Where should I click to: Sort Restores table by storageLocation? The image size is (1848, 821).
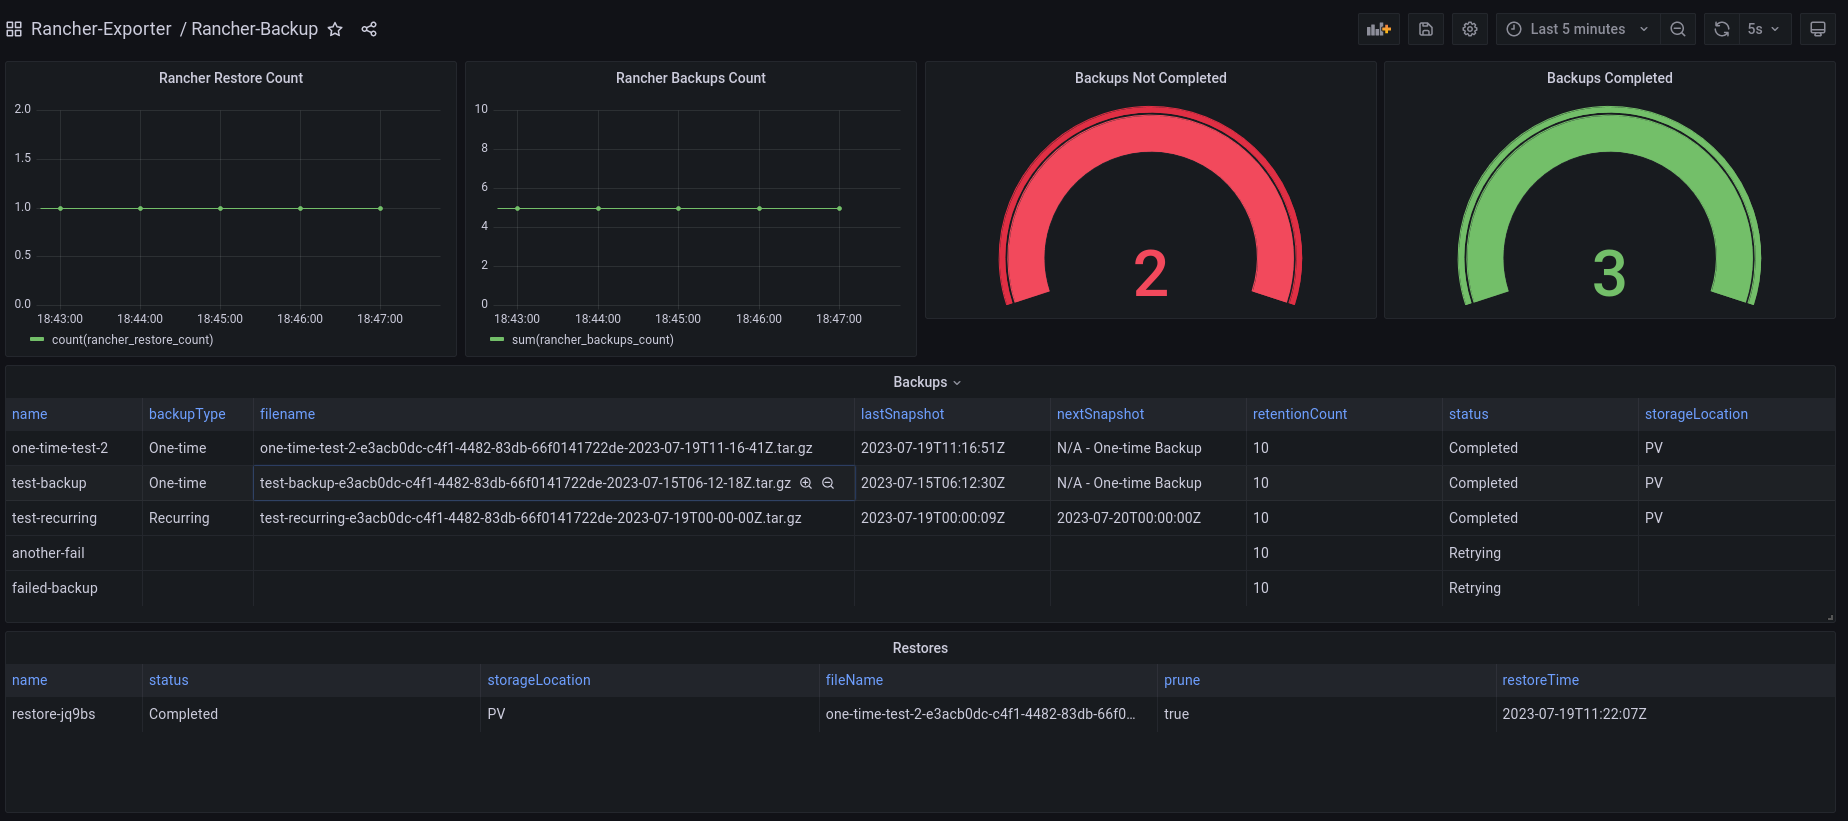point(539,680)
